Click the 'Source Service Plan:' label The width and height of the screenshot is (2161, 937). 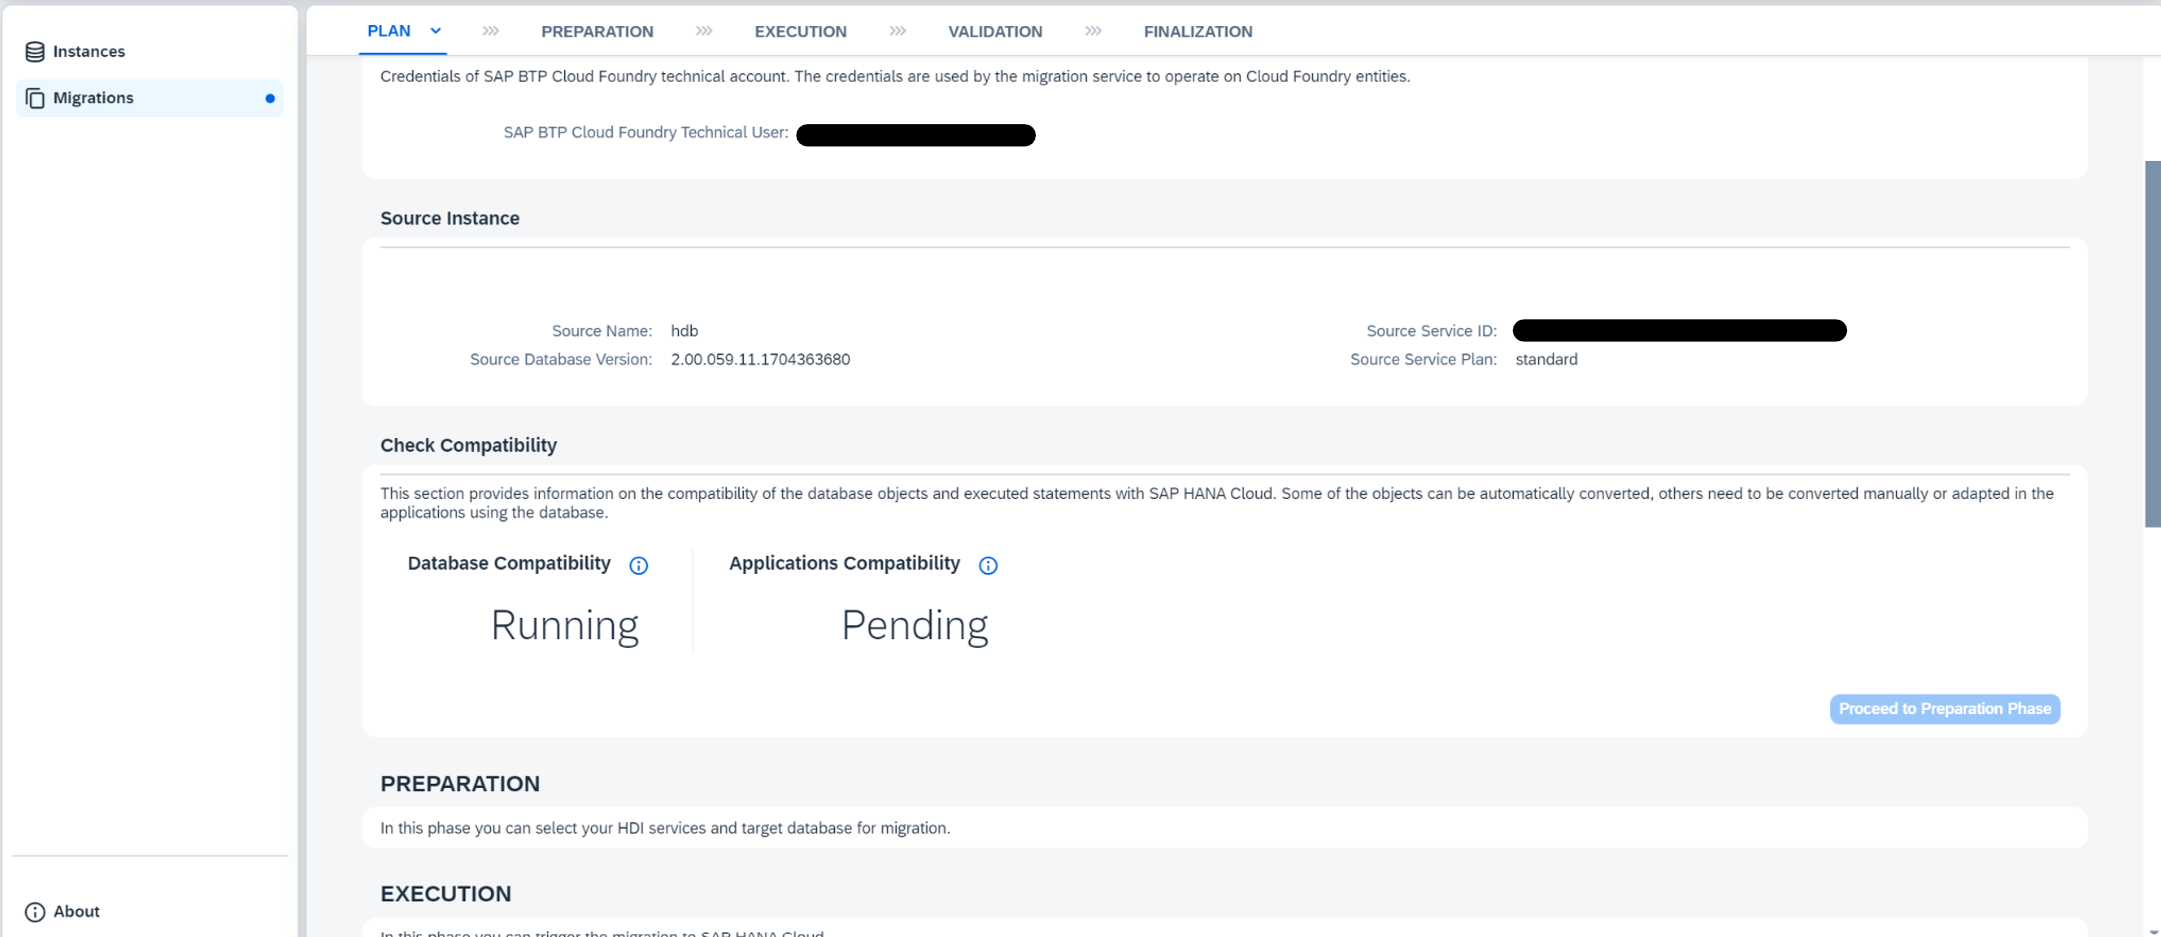coord(1423,360)
